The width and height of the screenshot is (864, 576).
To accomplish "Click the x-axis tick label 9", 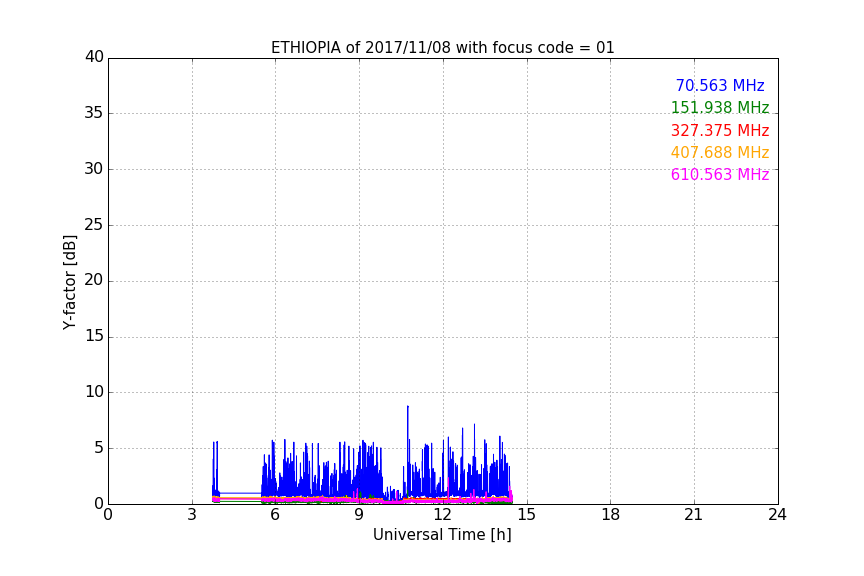I will tap(359, 515).
